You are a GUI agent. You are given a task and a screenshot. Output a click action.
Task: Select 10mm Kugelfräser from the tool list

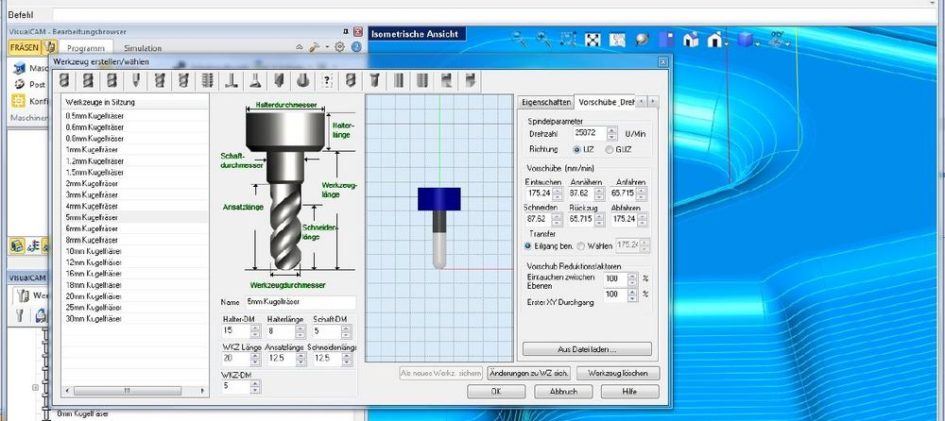pyautogui.click(x=89, y=250)
